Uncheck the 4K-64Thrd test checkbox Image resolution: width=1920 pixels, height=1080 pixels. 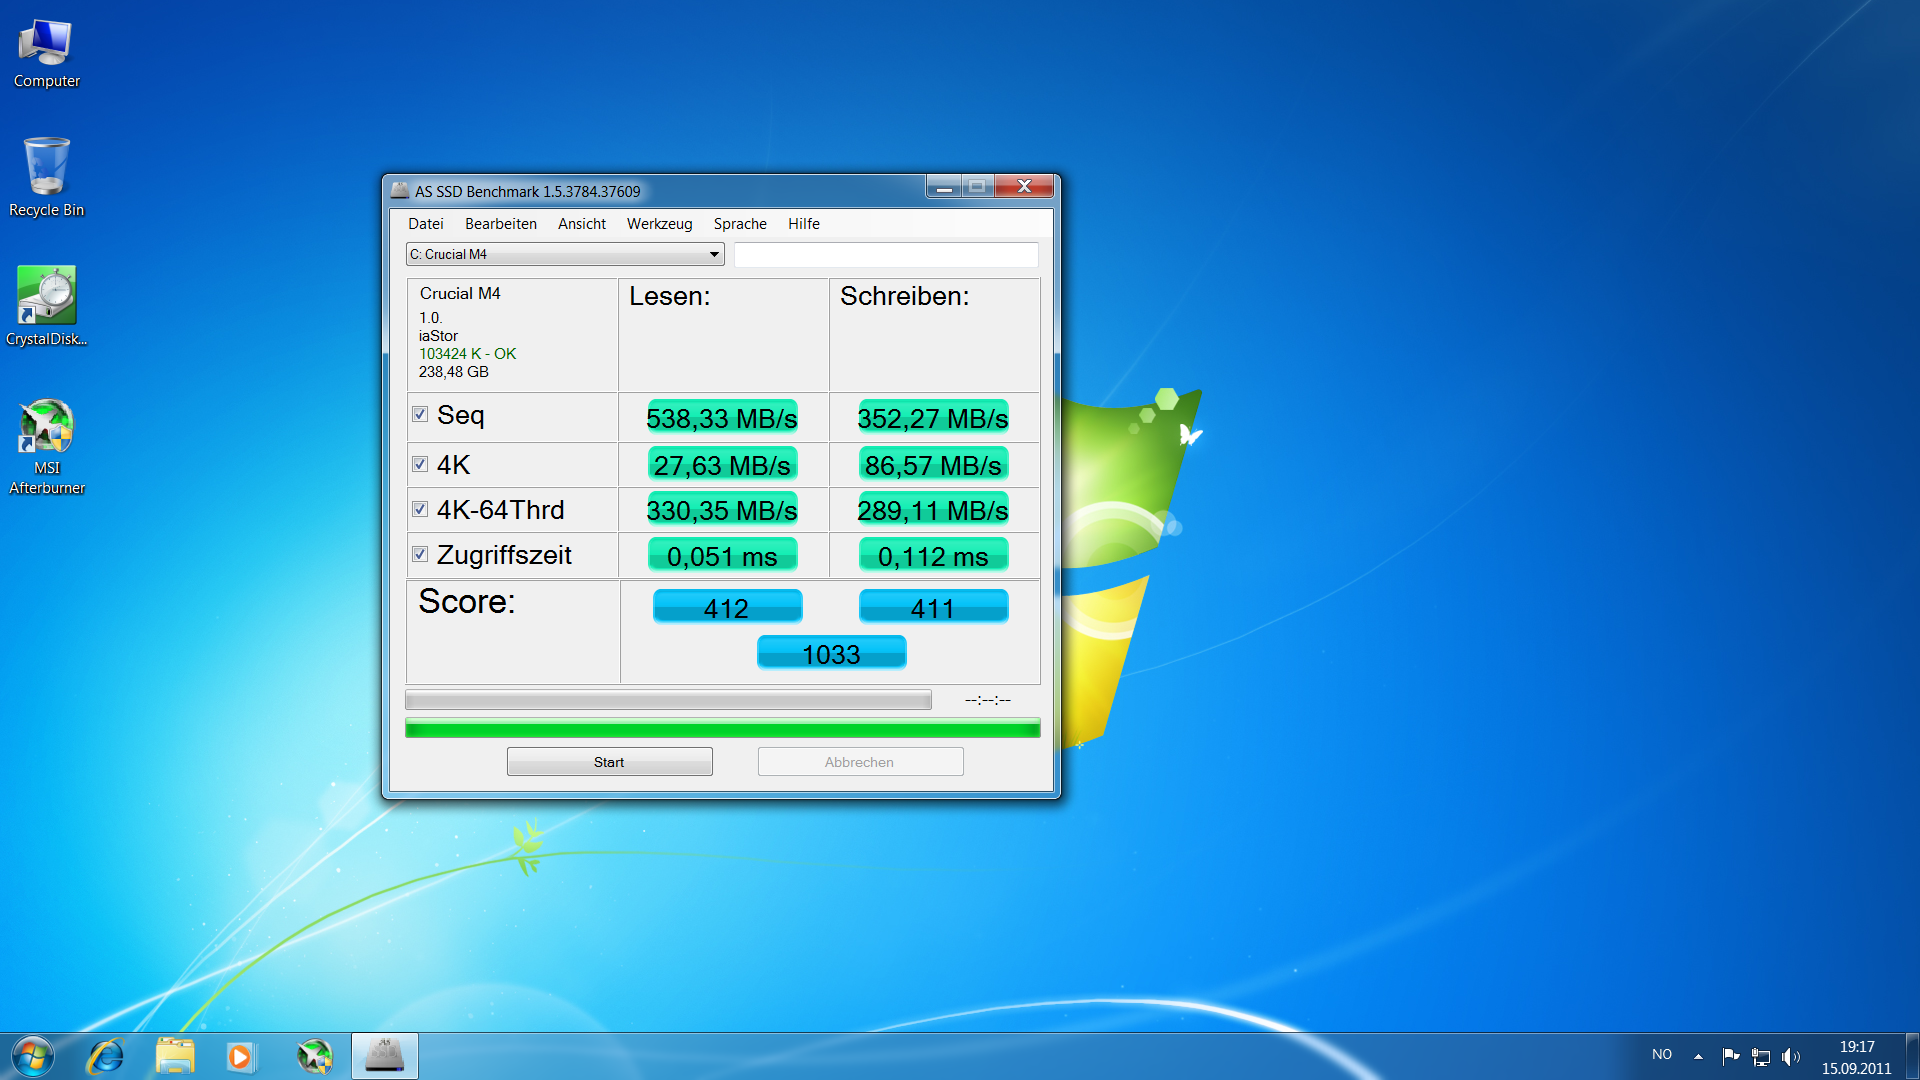click(420, 509)
